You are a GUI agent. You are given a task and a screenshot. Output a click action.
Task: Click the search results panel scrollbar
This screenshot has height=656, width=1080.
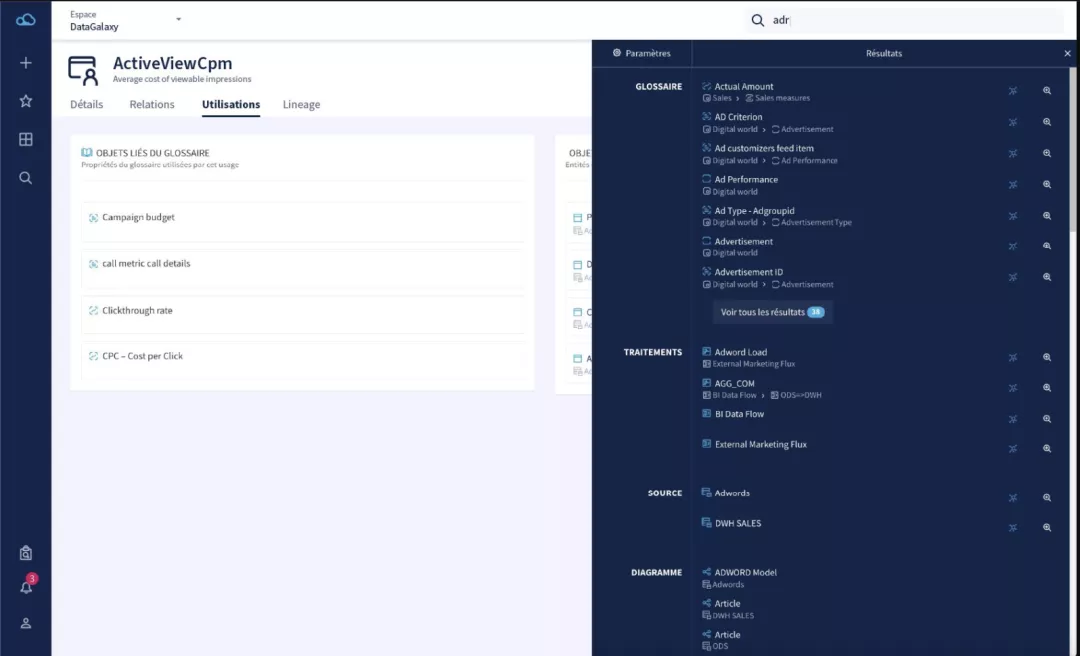(1073, 148)
